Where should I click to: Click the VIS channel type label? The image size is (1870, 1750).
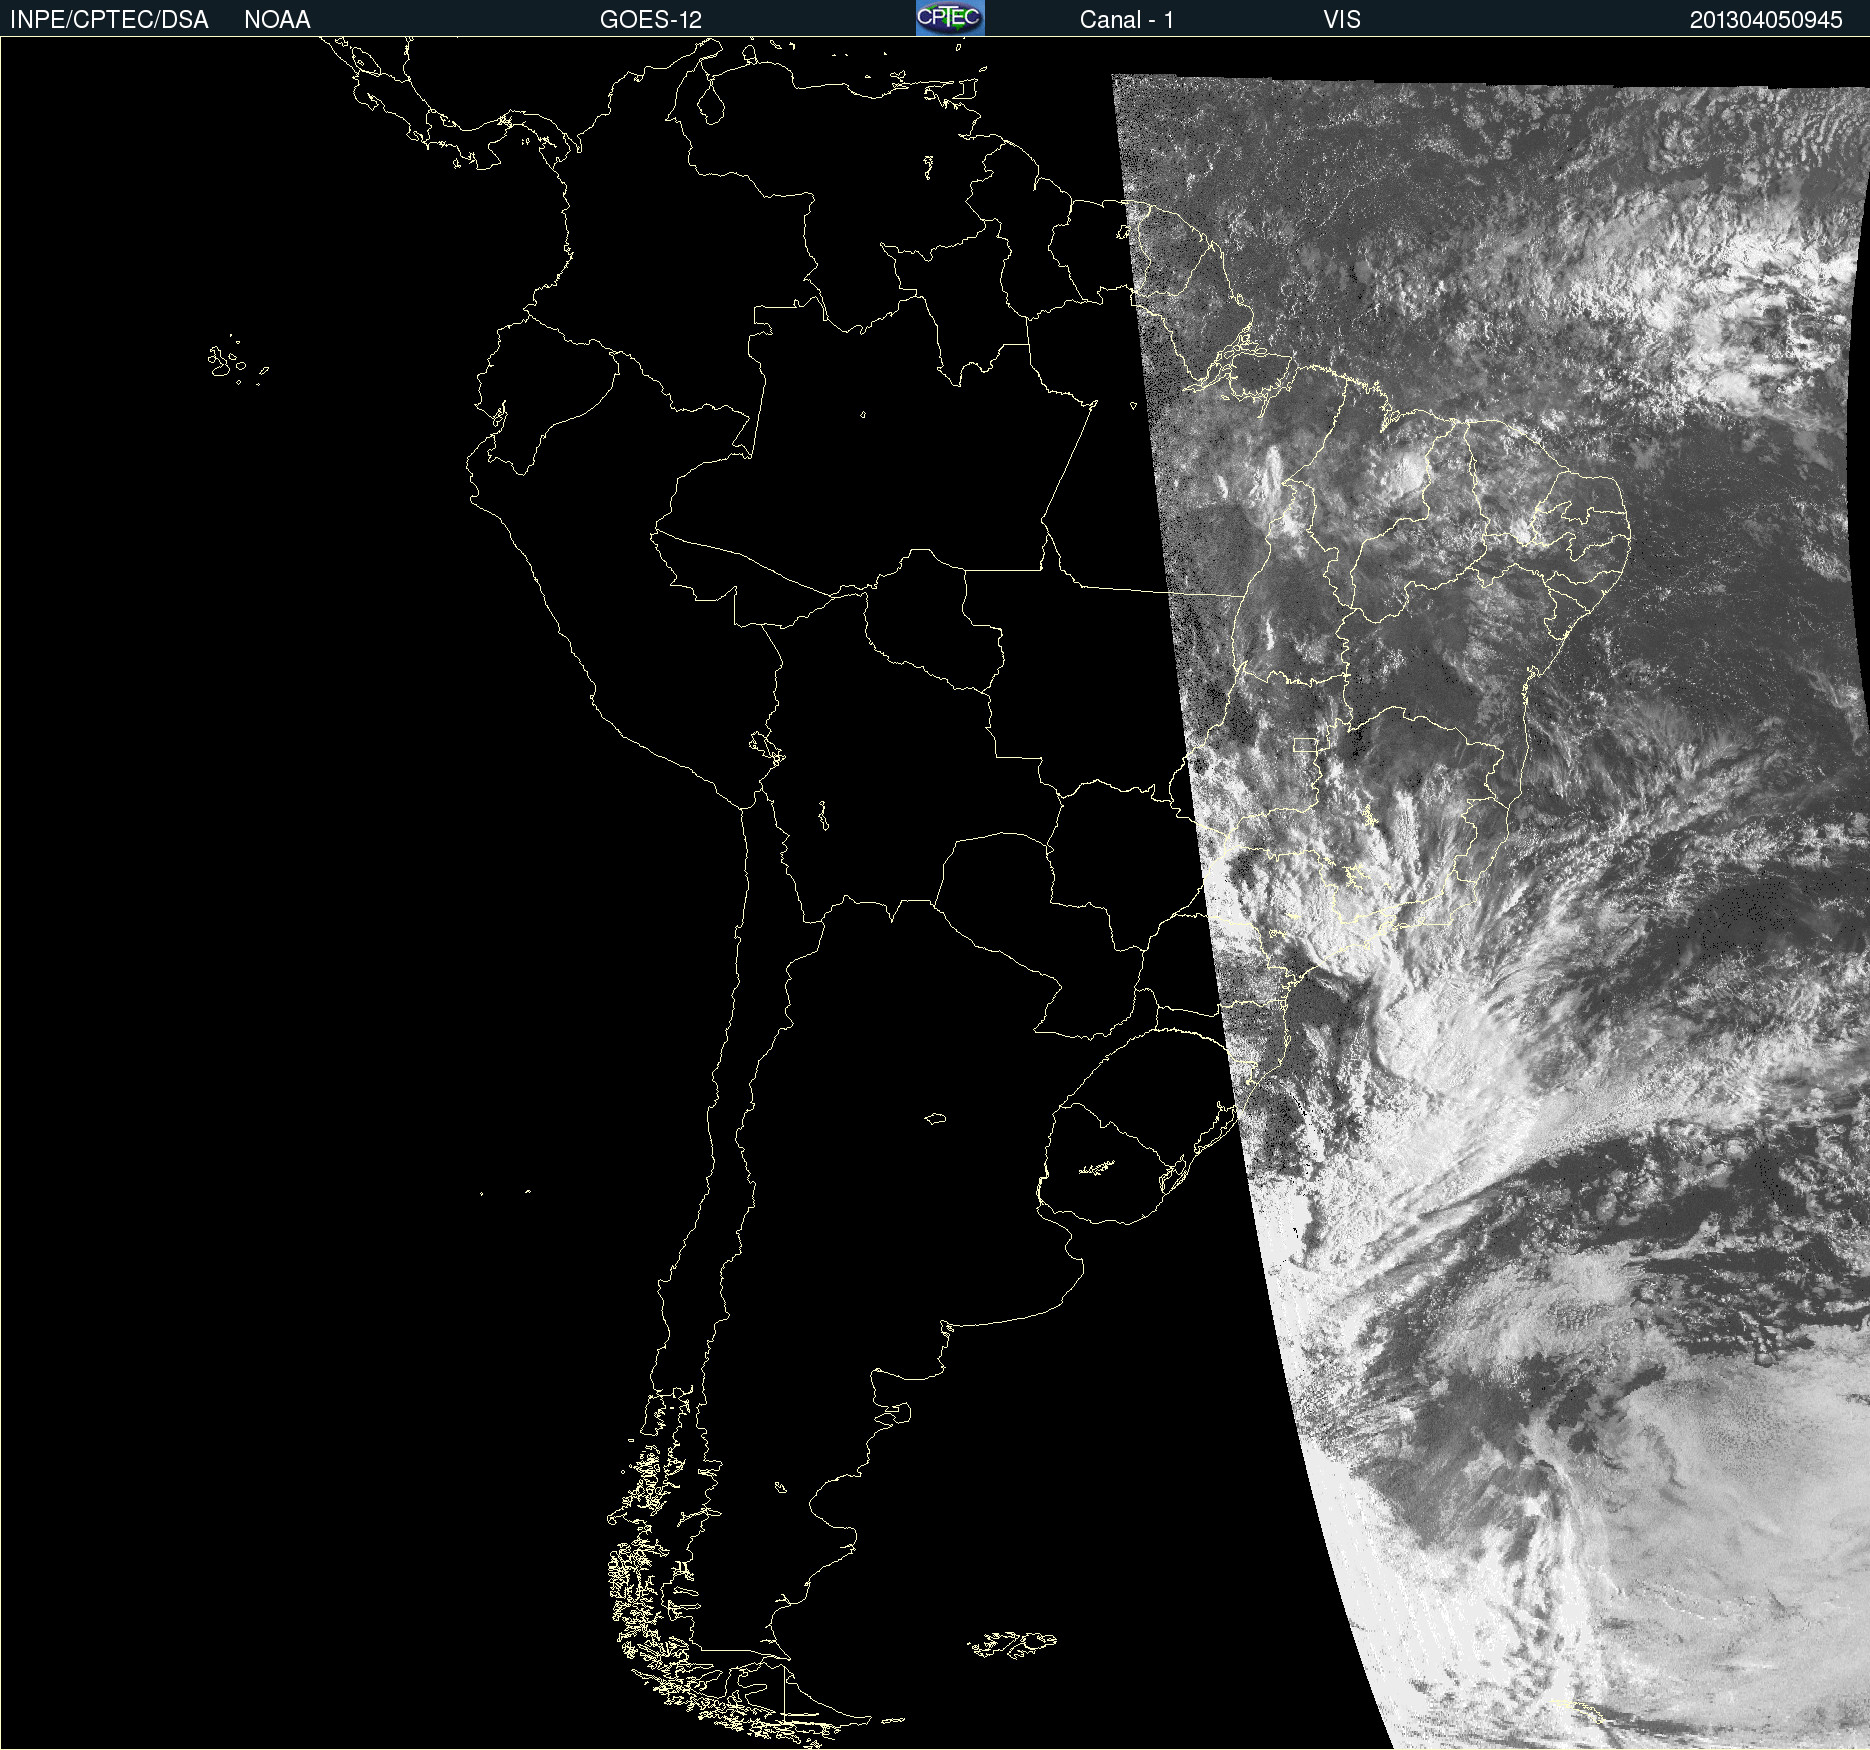pyautogui.click(x=1342, y=20)
